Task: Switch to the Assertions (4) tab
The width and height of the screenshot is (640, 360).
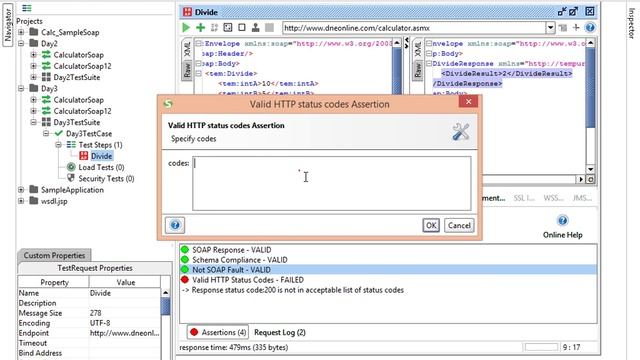Action: click(218, 332)
